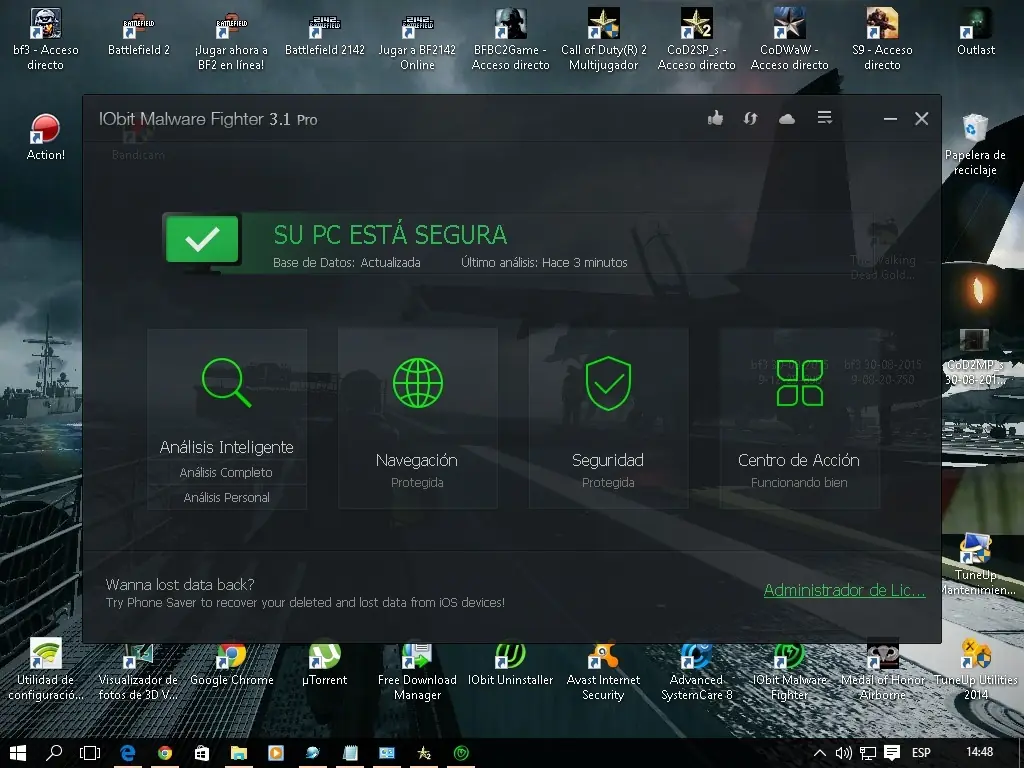The width and height of the screenshot is (1024, 768).
Task: Click Último análisis: Hace 3 minutos text
Action: [544, 263]
